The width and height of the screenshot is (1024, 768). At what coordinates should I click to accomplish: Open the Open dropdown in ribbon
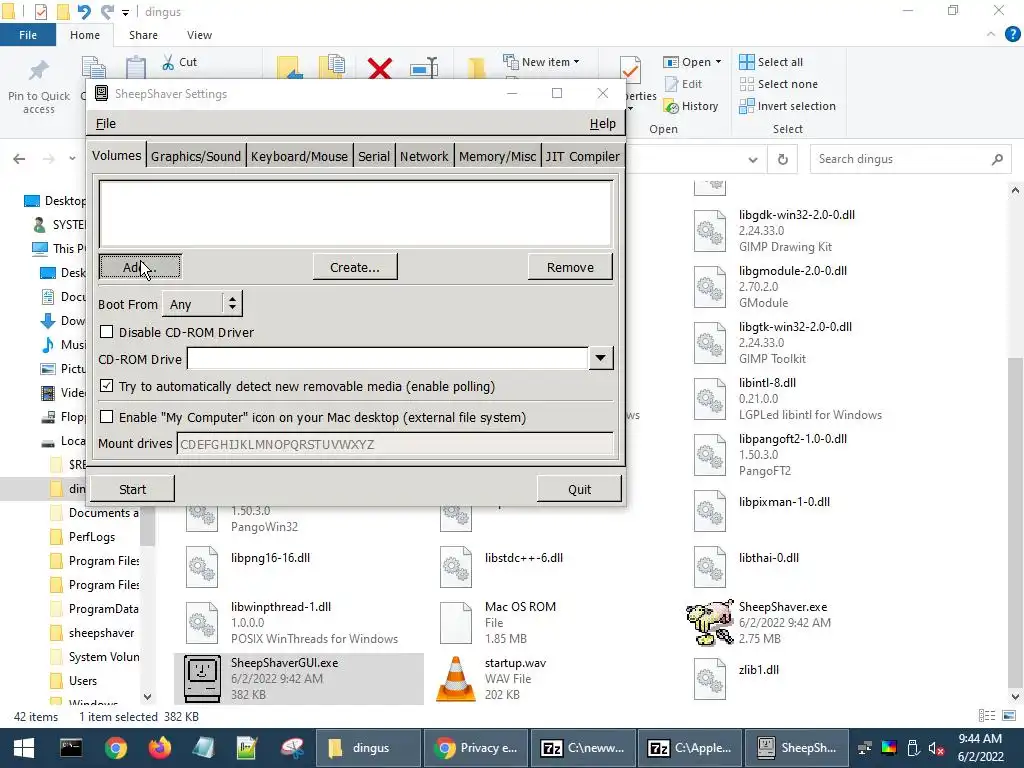[x=692, y=61]
